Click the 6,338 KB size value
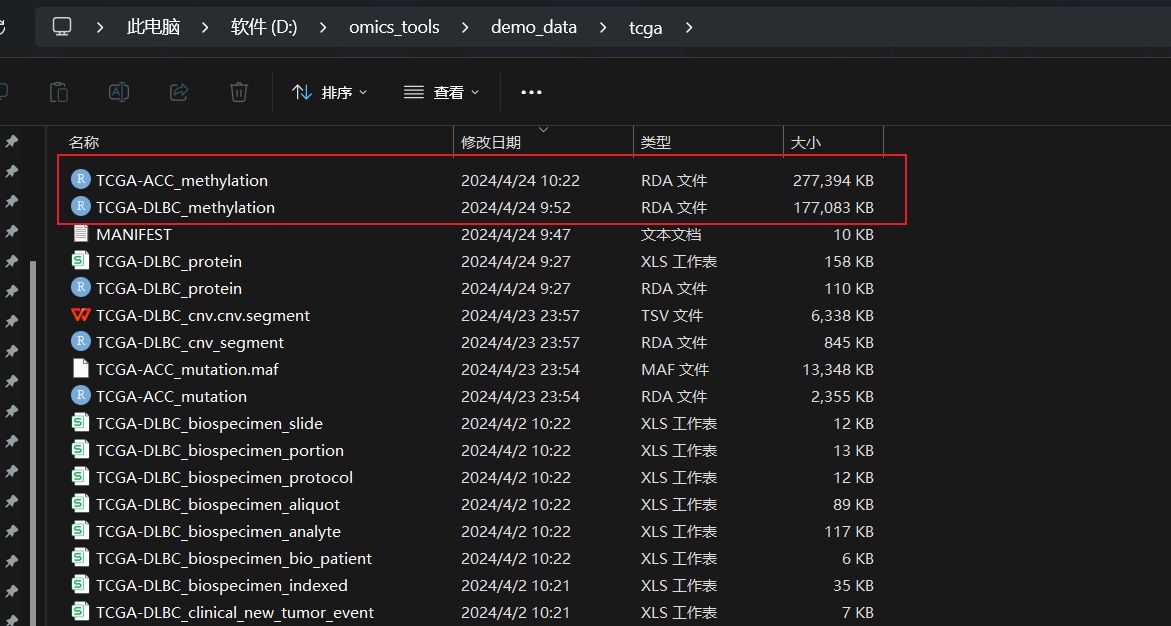Screen dimensions: 1171x626 [x=842, y=315]
